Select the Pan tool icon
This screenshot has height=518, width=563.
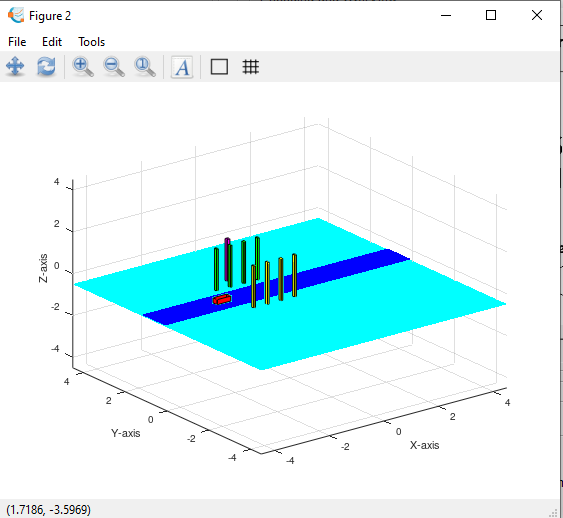pyautogui.click(x=15, y=66)
